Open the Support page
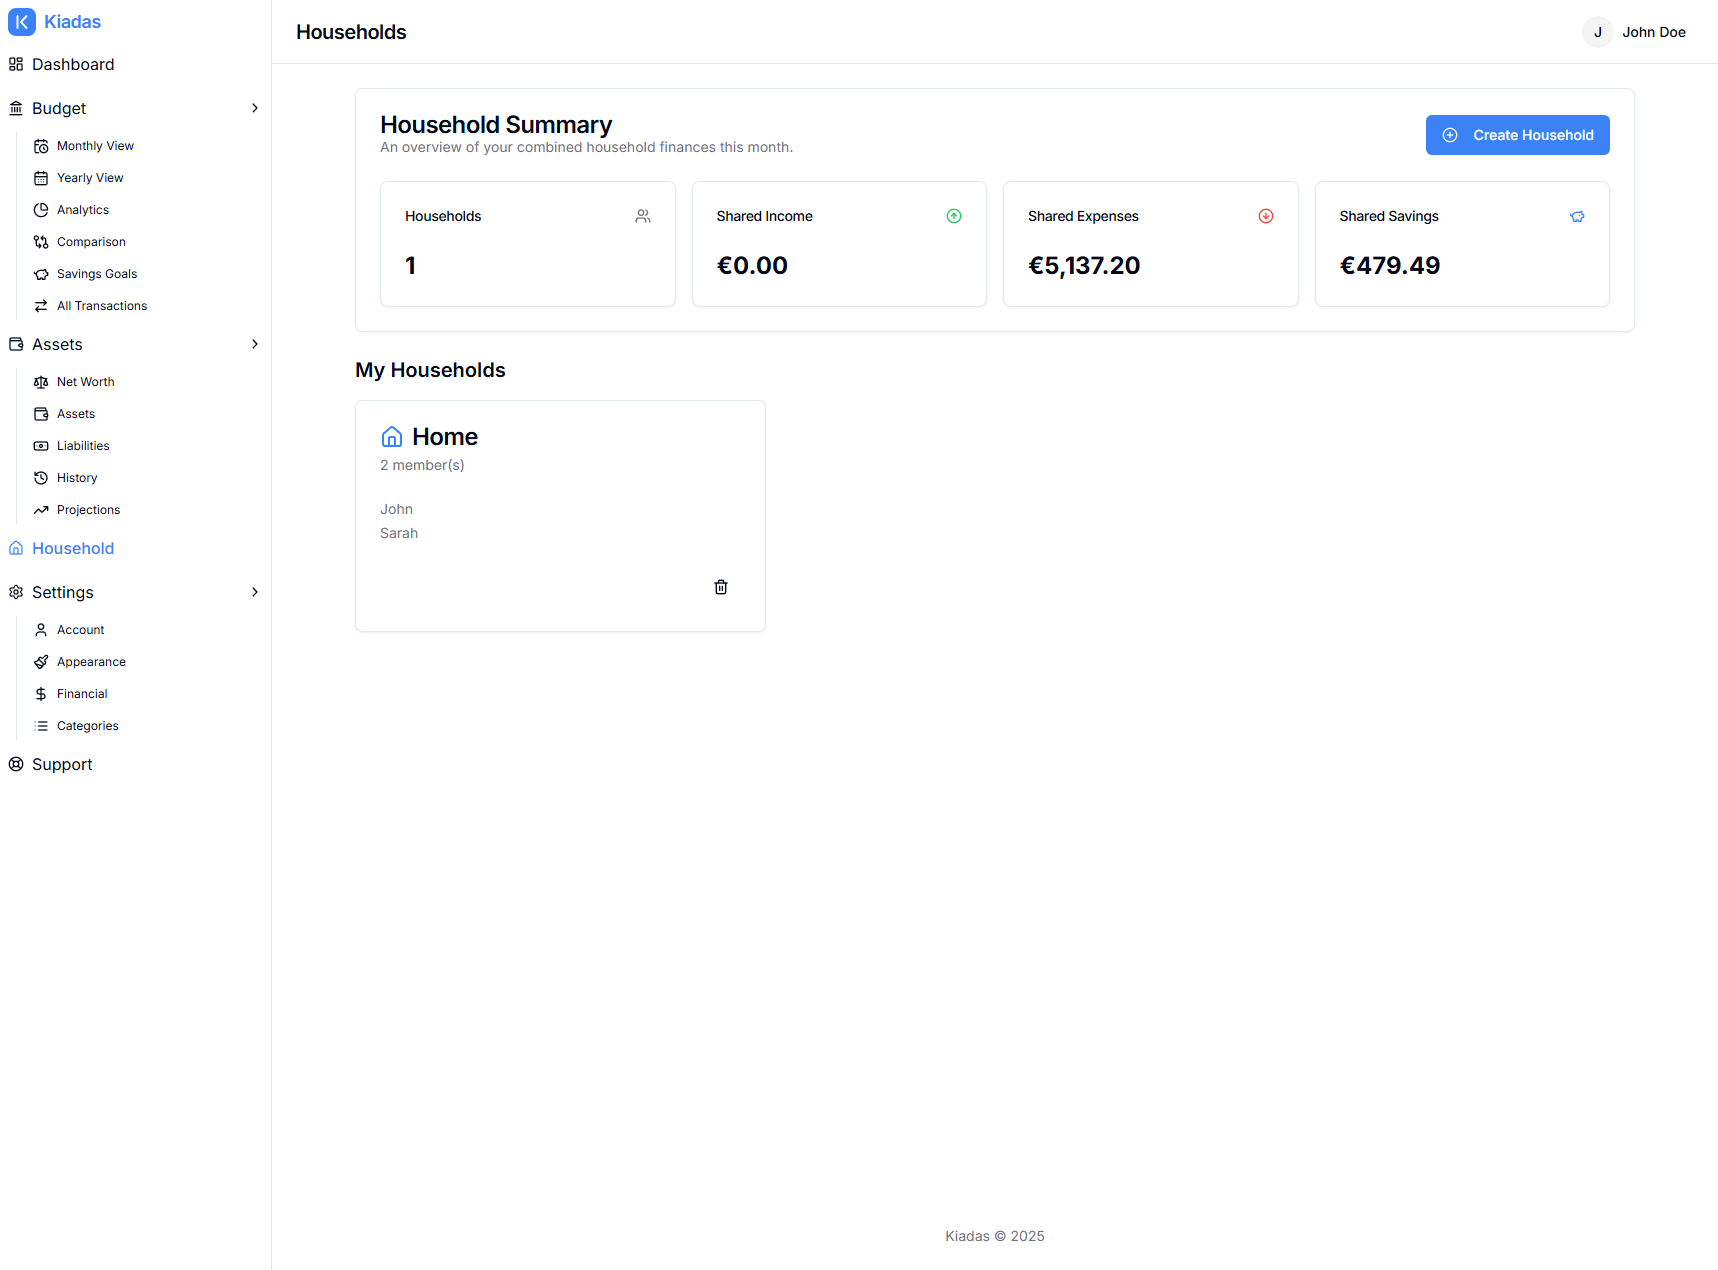The height and width of the screenshot is (1270, 1718). coord(61,764)
